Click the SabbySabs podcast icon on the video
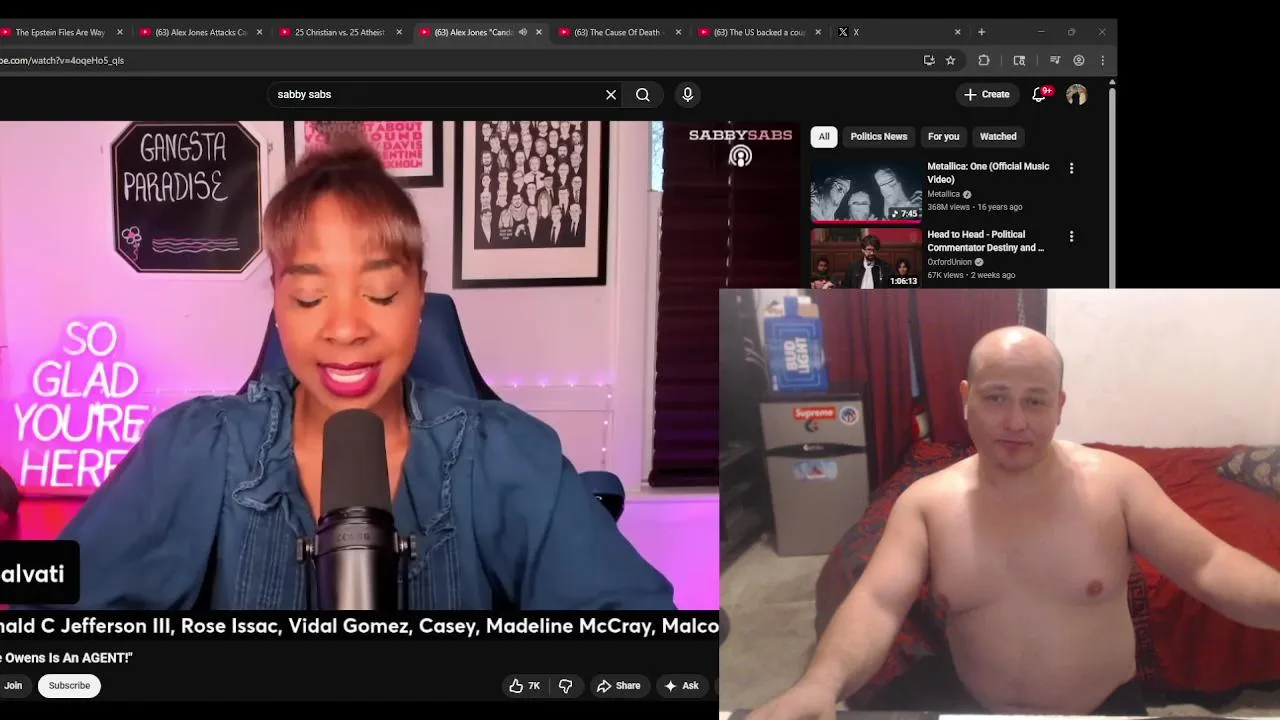The image size is (1280, 720). click(x=740, y=156)
